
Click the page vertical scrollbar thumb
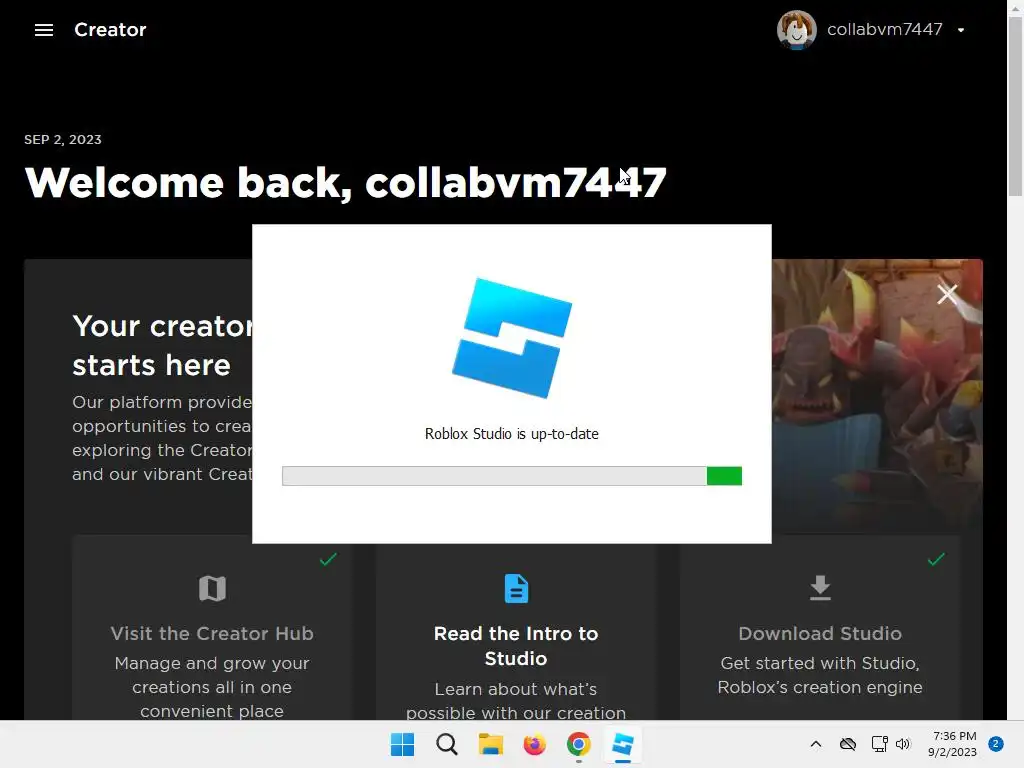tap(1015, 108)
